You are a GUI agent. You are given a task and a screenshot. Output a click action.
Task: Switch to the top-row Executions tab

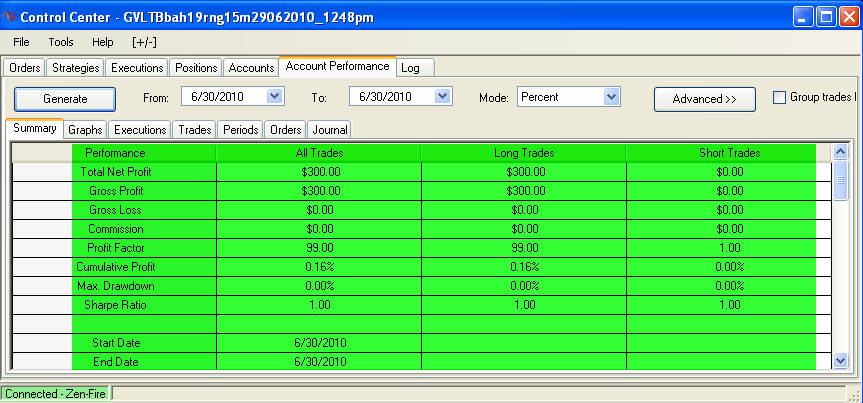tap(137, 68)
